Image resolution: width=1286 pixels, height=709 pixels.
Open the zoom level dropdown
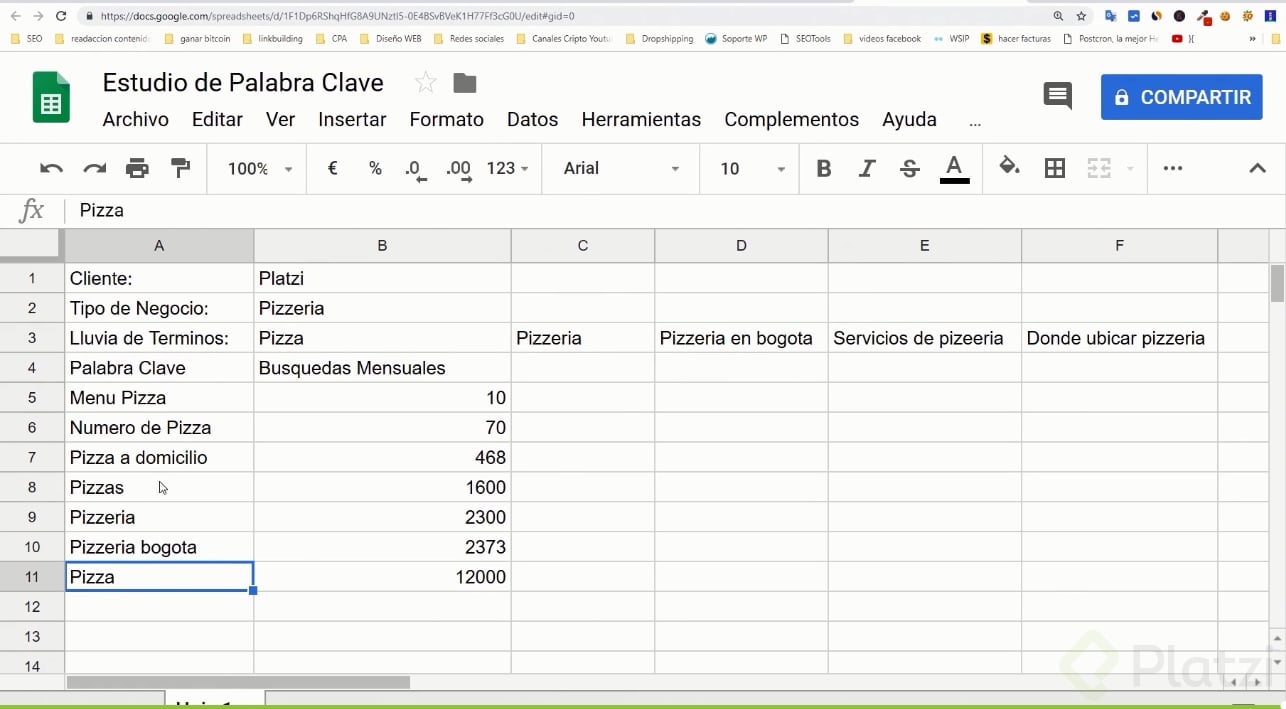(x=256, y=168)
